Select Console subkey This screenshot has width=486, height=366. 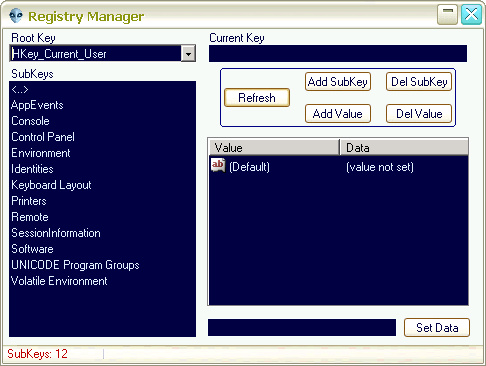[102, 121]
